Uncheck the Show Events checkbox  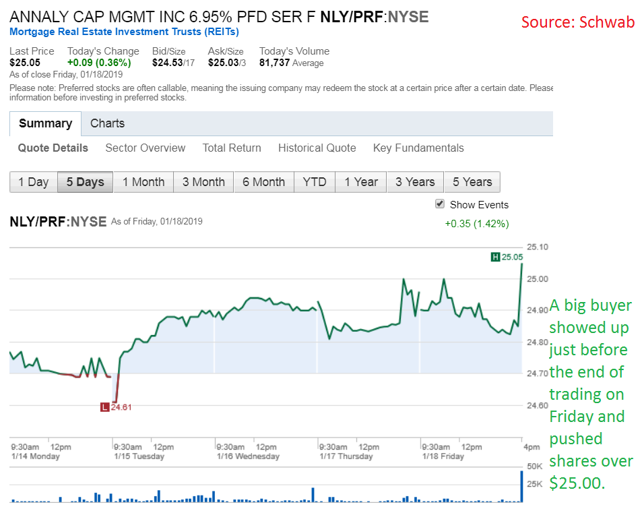(x=440, y=204)
